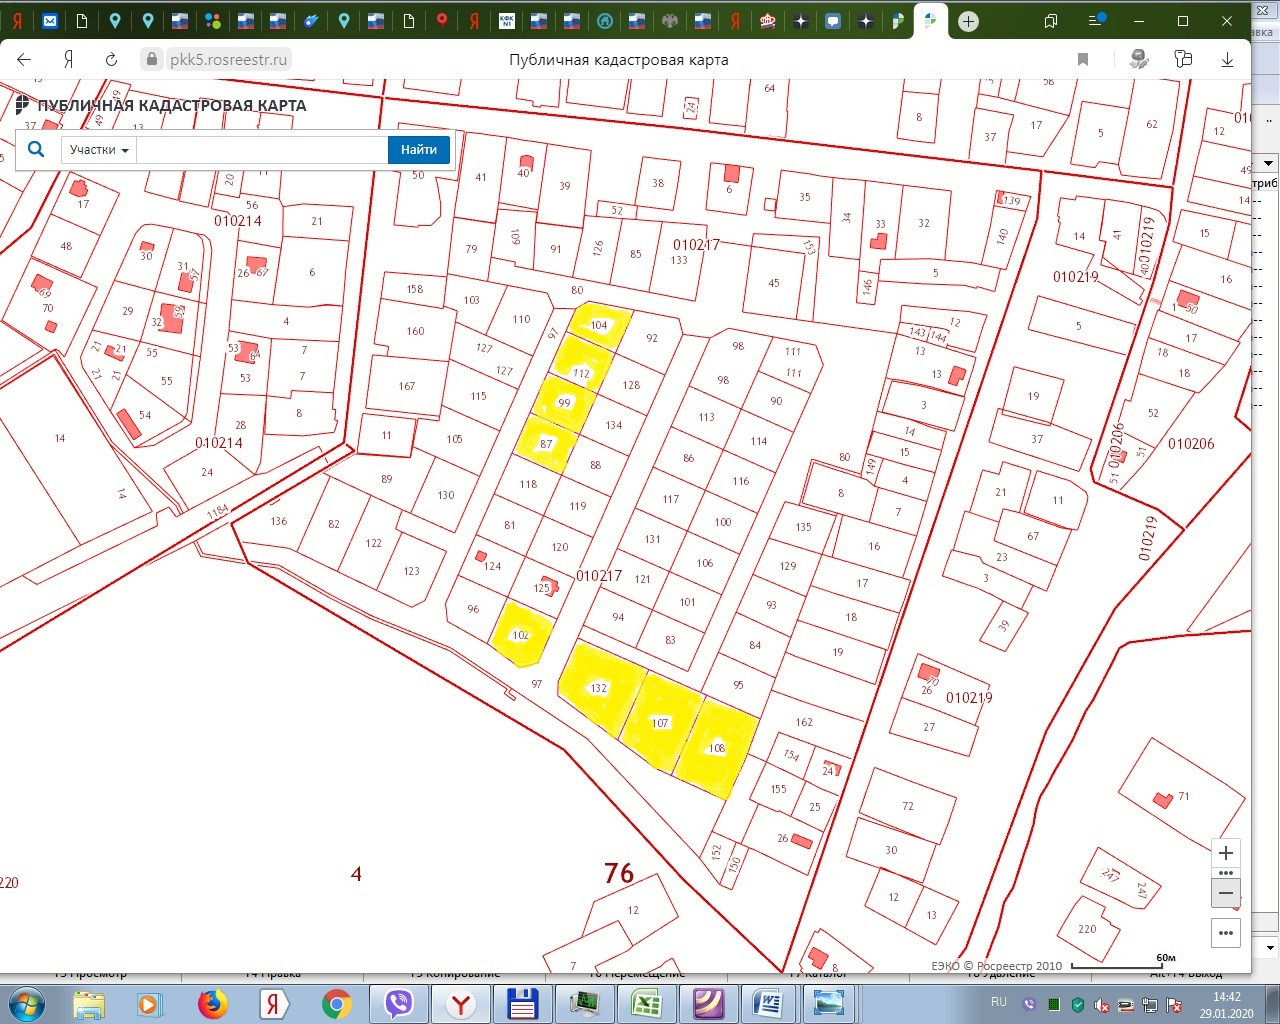Switch to the mail envelope browser tab
The height and width of the screenshot is (1024, 1280).
[50, 21]
